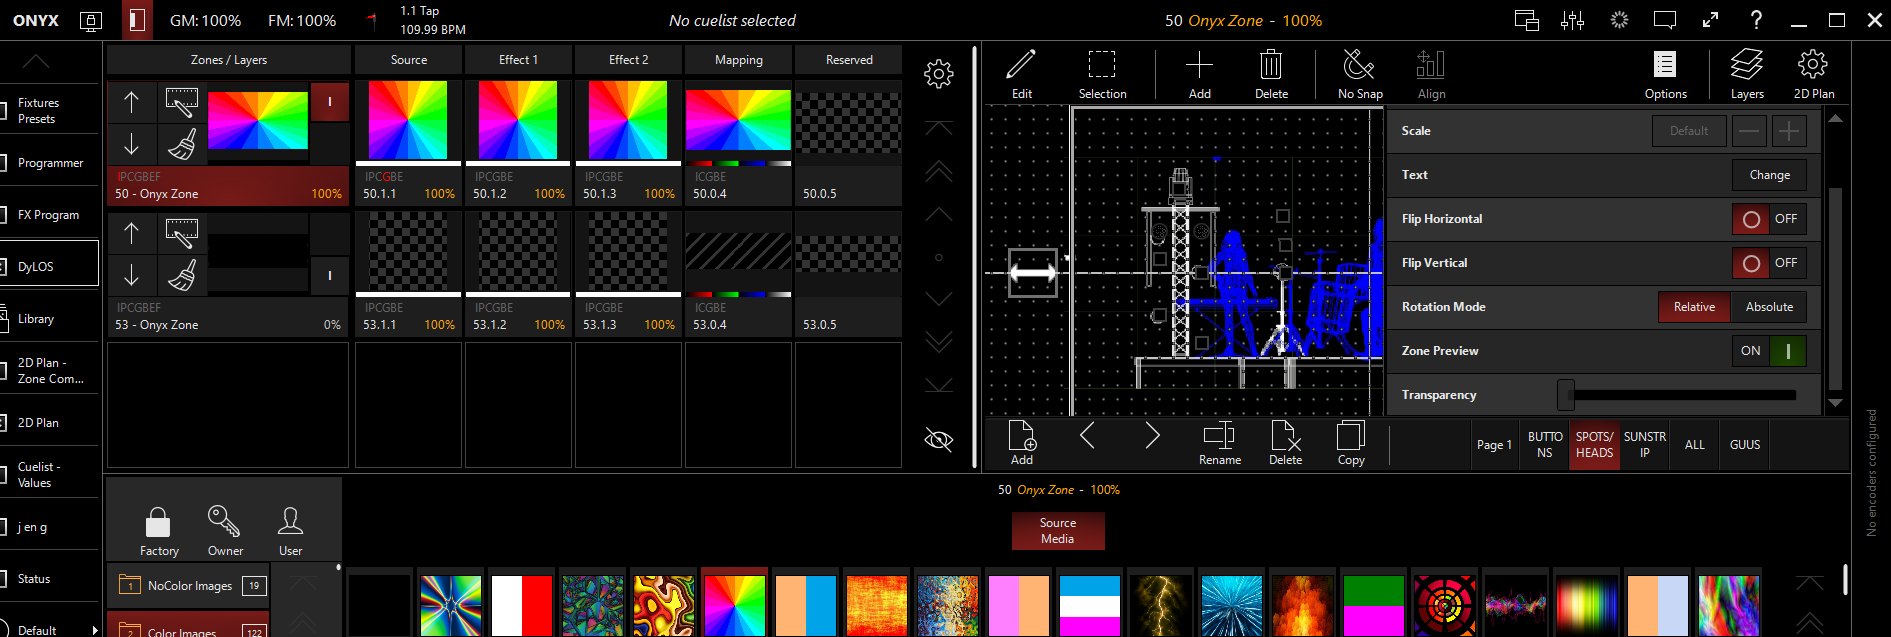The width and height of the screenshot is (1891, 637).
Task: Delete the current page
Action: point(1285,443)
